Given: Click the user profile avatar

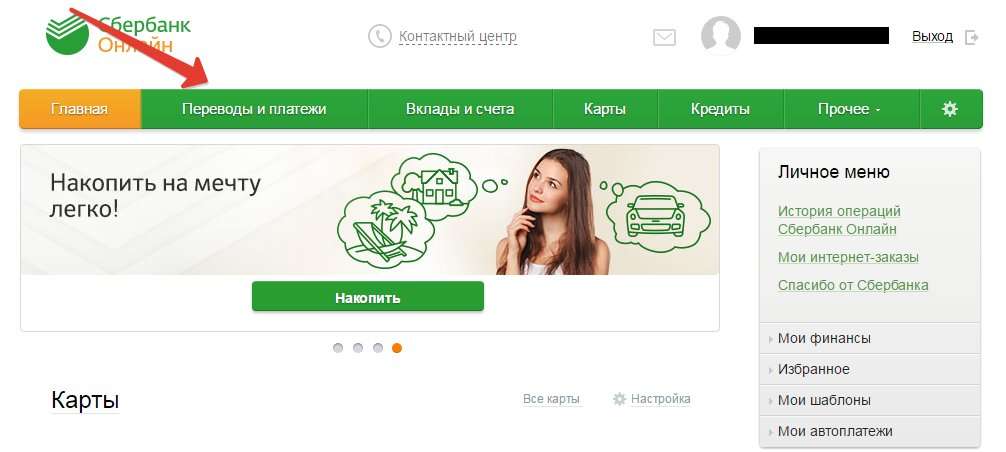Looking at the screenshot, I should pos(721,35).
